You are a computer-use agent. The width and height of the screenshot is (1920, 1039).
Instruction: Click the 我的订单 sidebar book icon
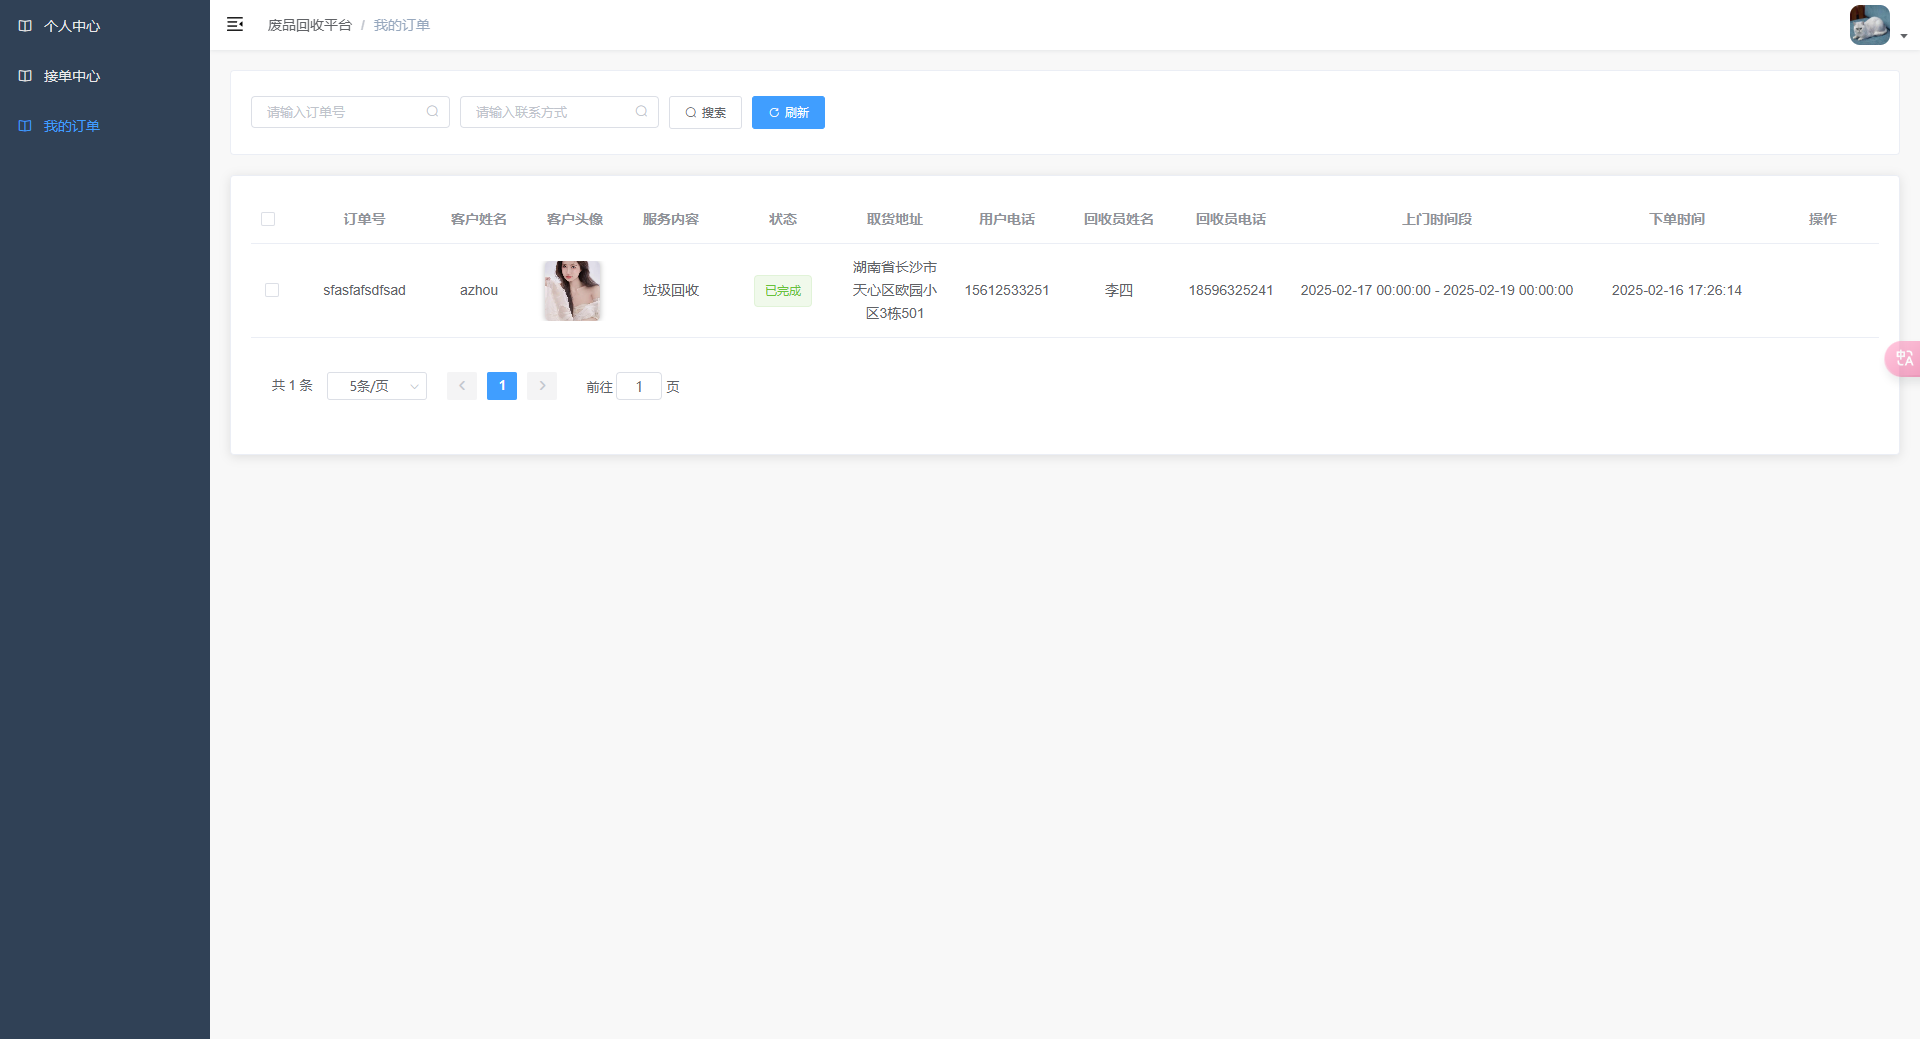[25, 126]
